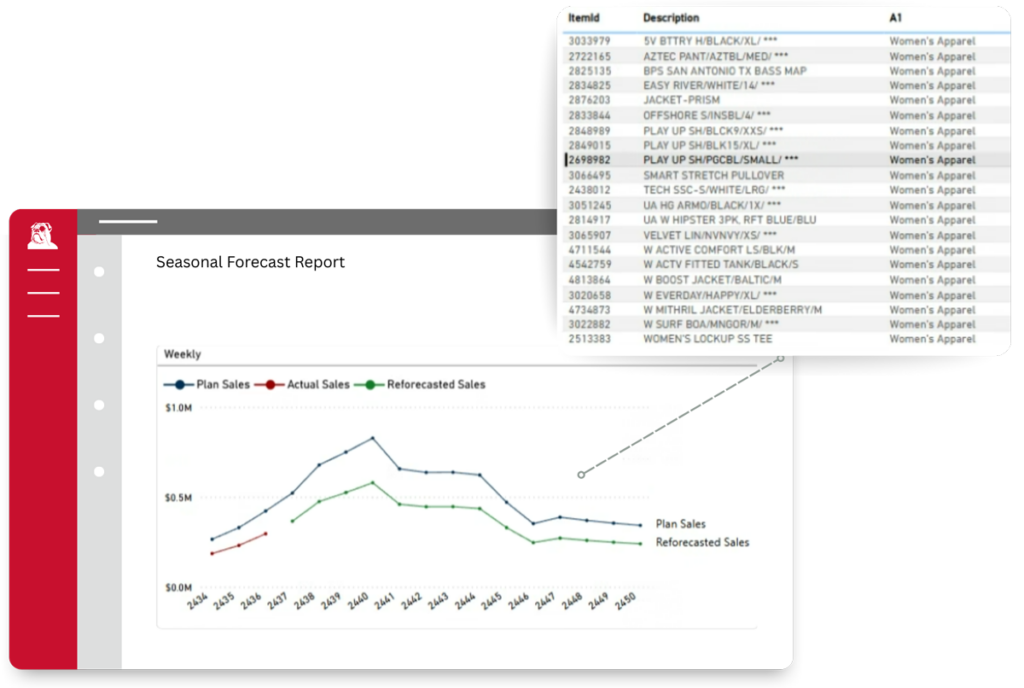Select row JACKET-PRISM
This screenshot has width=1024, height=688.
[786, 101]
